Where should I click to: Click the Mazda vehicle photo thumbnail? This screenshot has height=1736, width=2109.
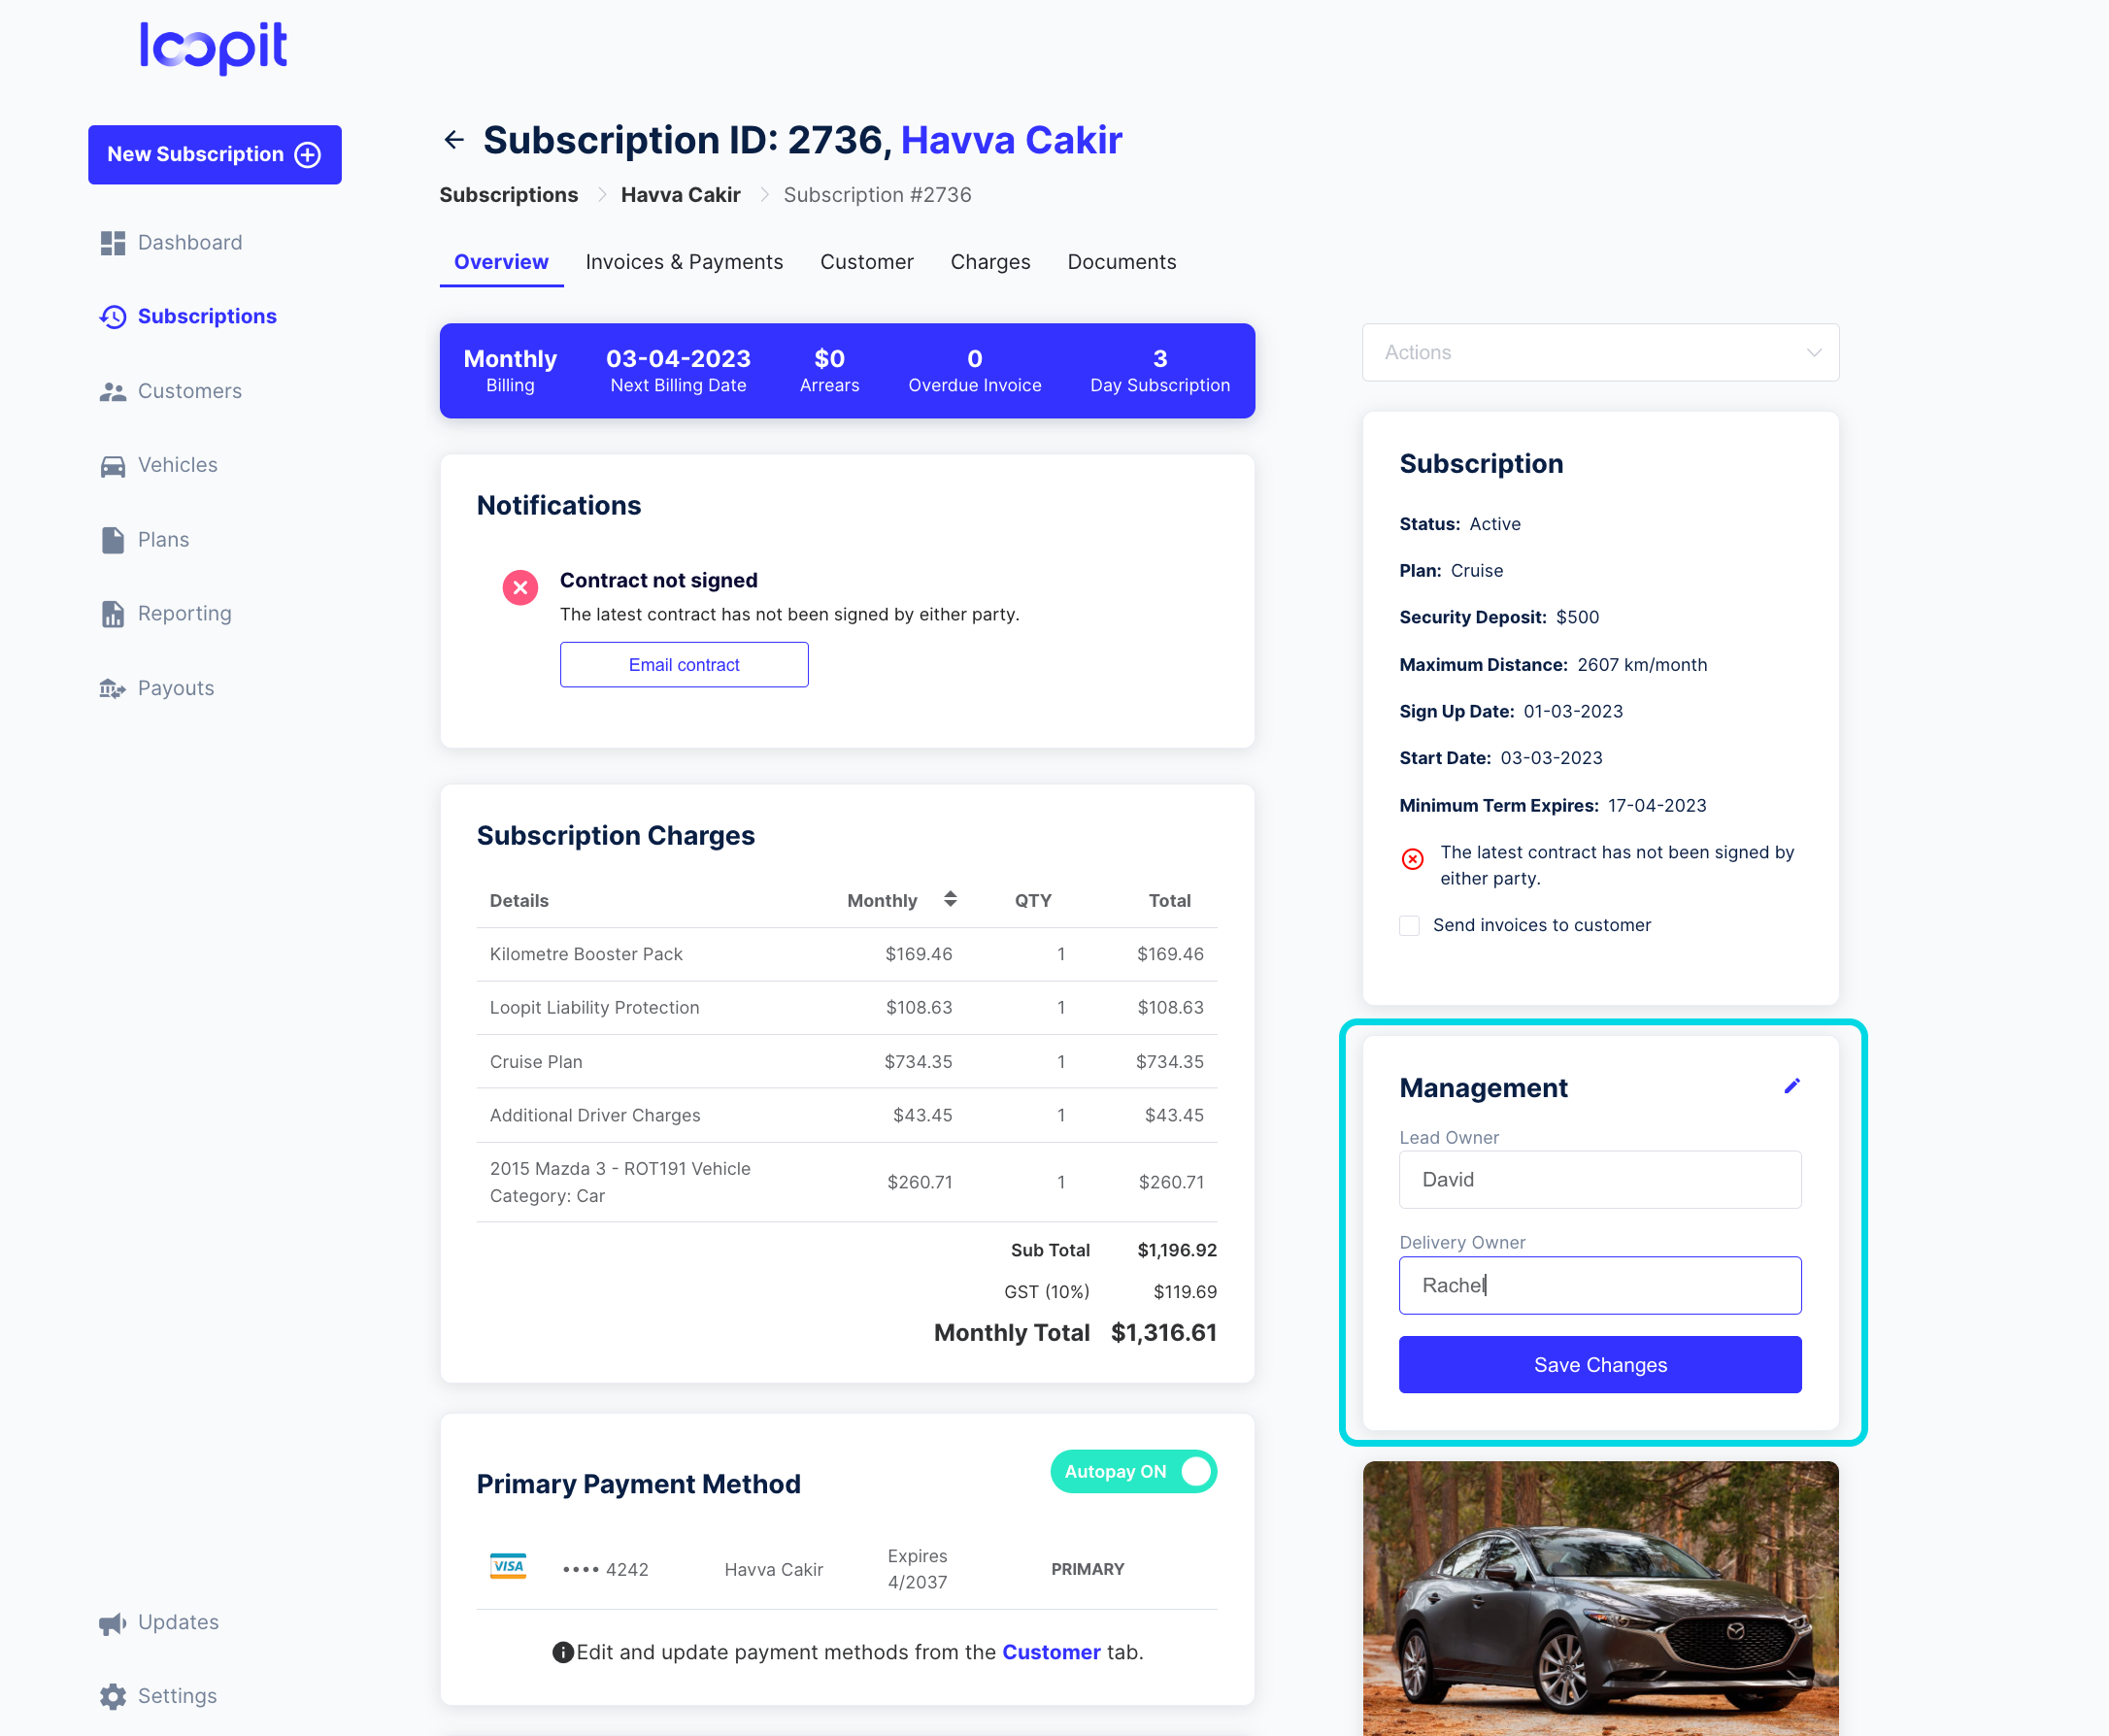coord(1600,1598)
